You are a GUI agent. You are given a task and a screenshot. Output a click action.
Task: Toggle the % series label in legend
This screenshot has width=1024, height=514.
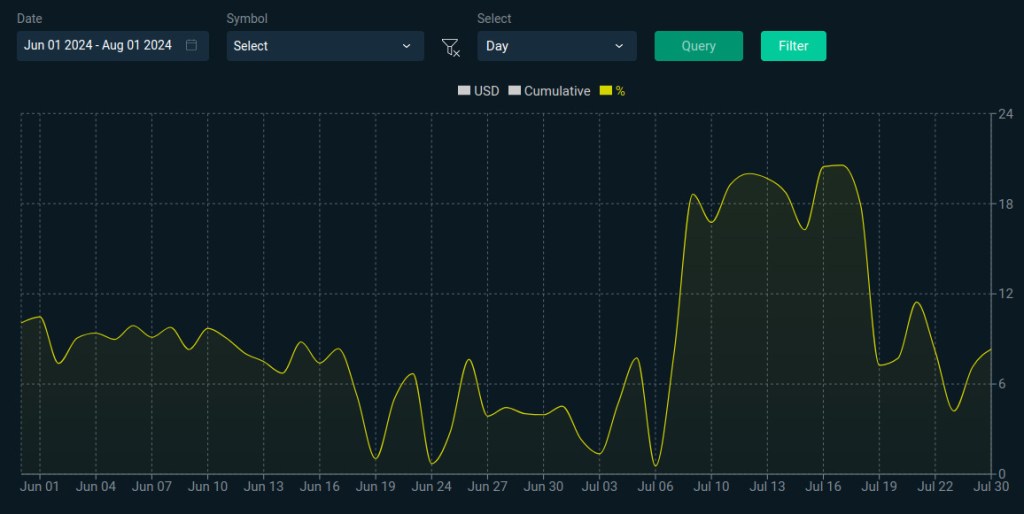620,91
